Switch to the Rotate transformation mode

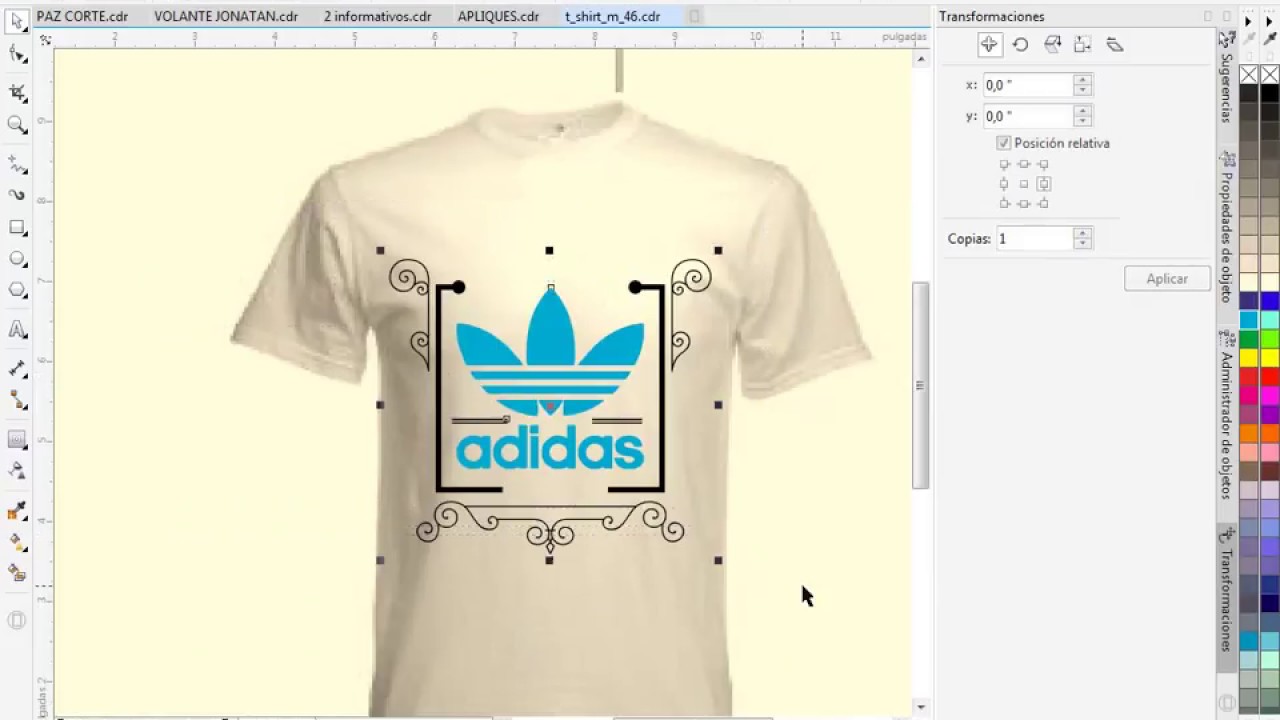point(1020,44)
